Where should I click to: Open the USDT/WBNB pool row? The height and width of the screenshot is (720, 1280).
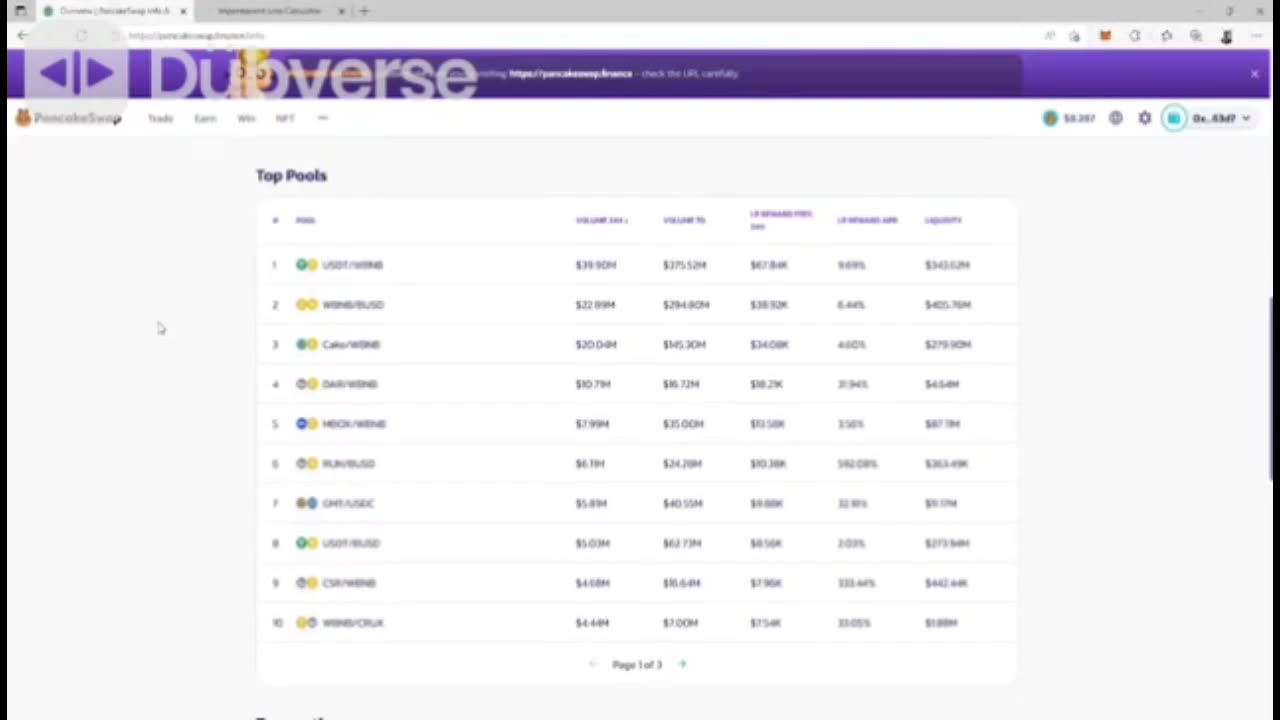coord(636,265)
